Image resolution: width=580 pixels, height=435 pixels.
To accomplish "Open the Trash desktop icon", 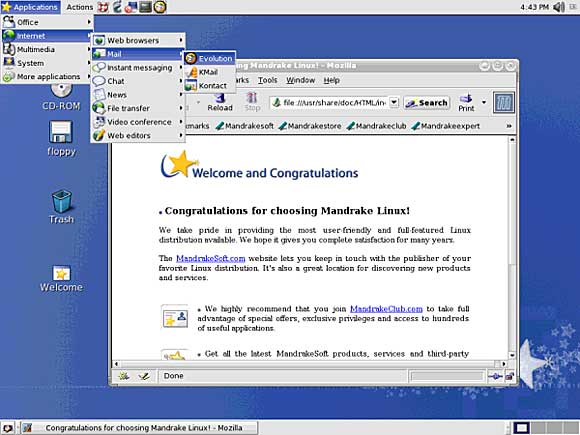I will 61,207.
